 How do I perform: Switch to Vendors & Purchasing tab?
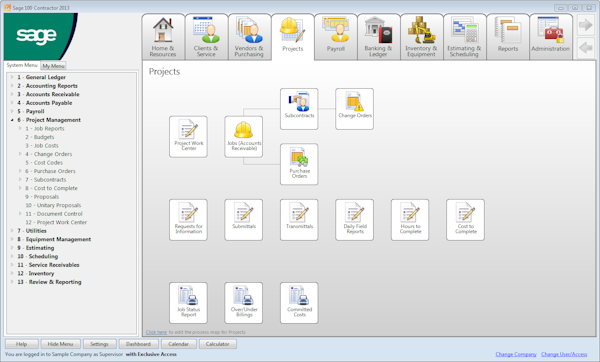click(249, 37)
